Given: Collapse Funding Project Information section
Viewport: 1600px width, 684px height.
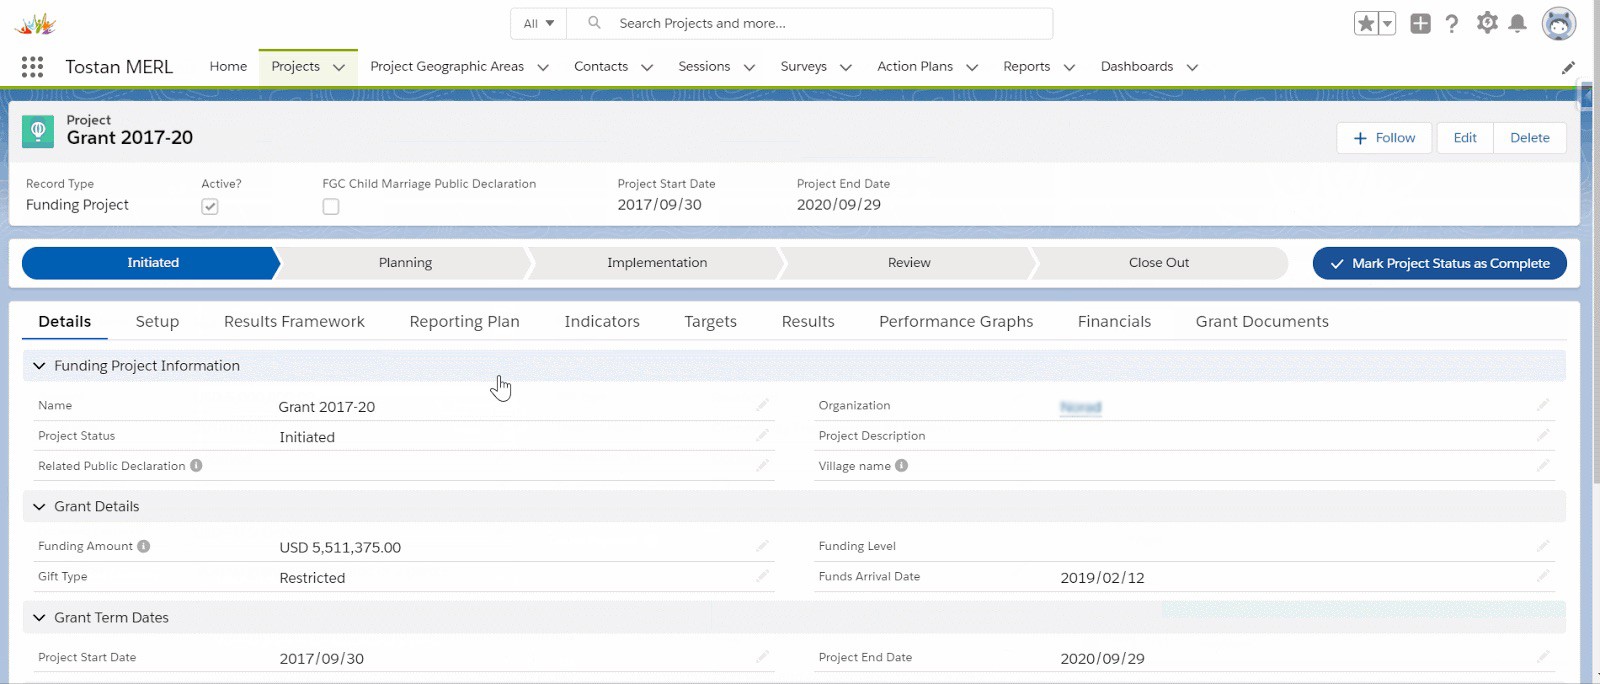Looking at the screenshot, I should pos(39,366).
